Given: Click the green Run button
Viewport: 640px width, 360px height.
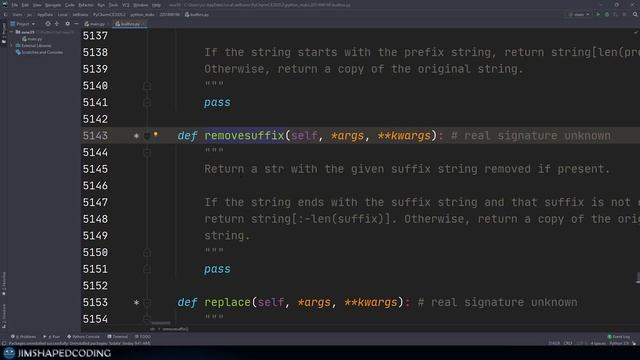Looking at the screenshot, I should pos(598,15).
